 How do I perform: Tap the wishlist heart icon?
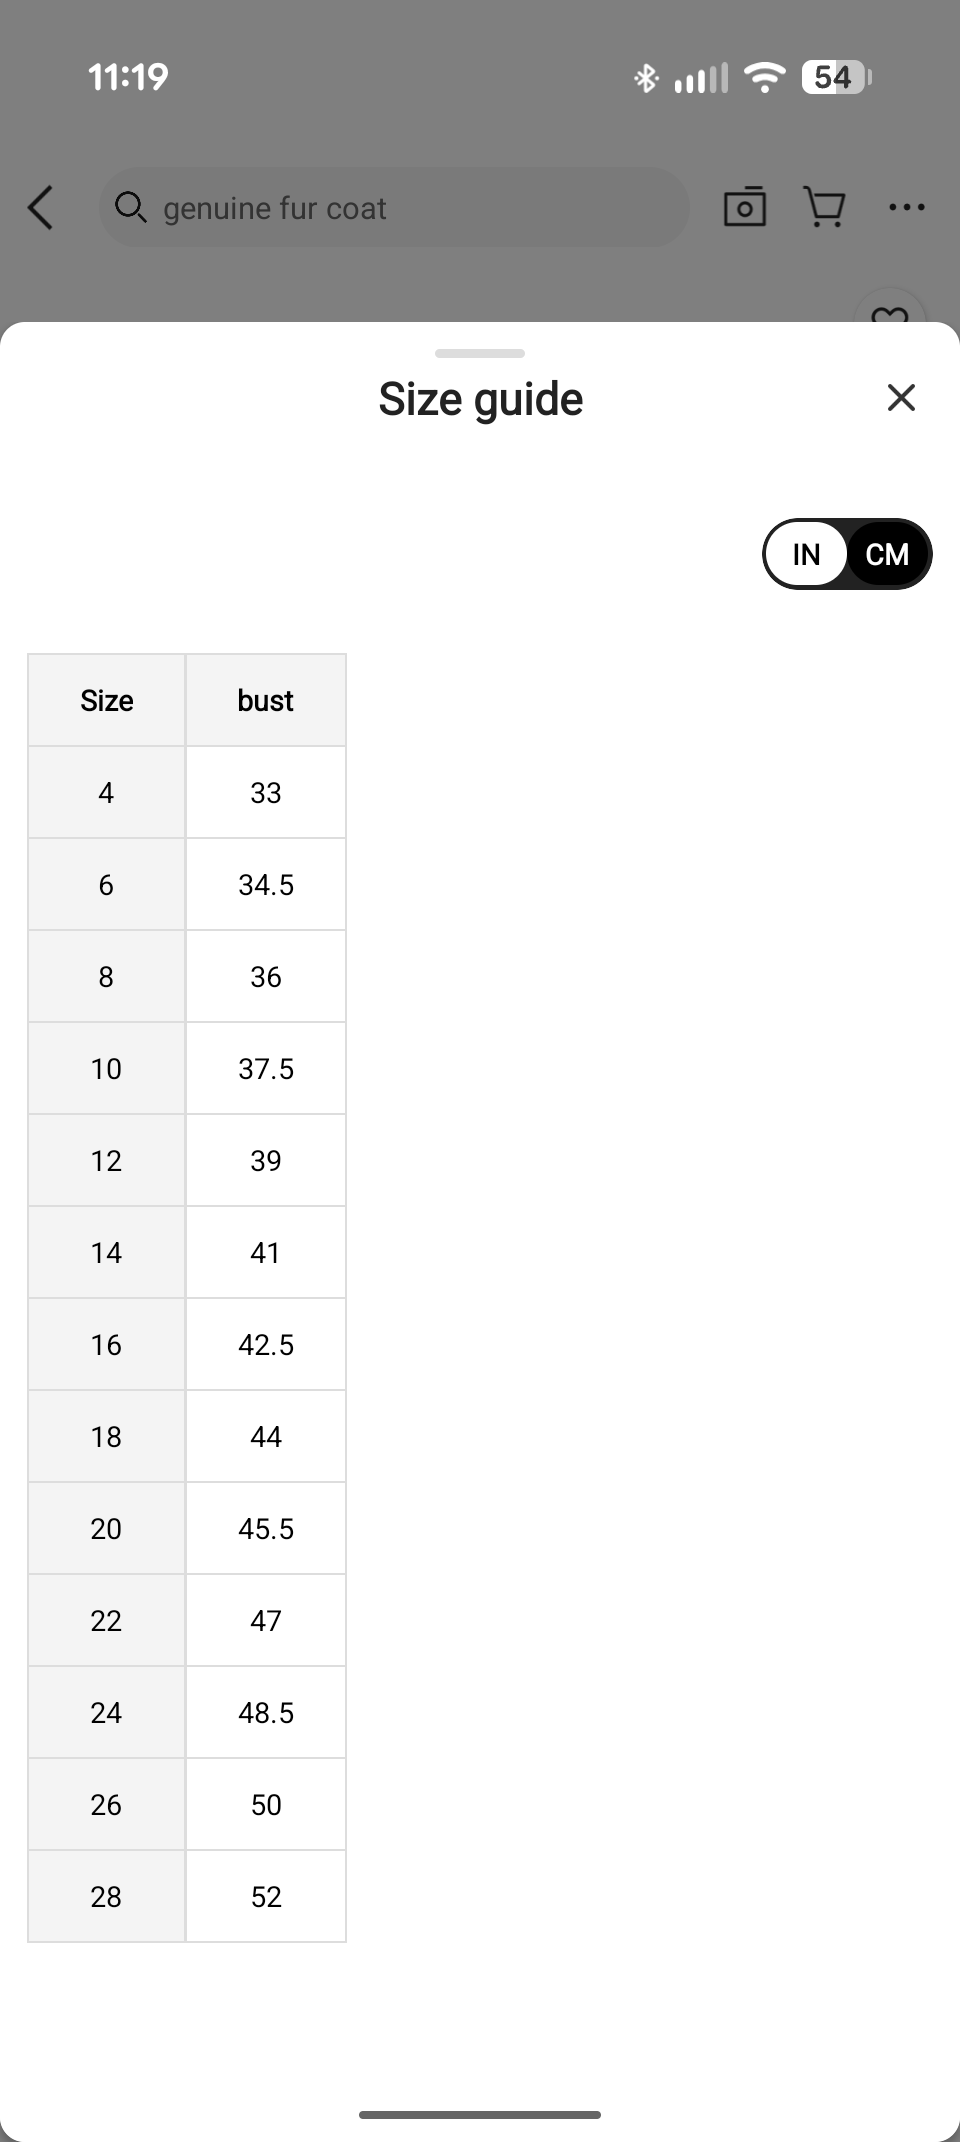click(x=890, y=314)
